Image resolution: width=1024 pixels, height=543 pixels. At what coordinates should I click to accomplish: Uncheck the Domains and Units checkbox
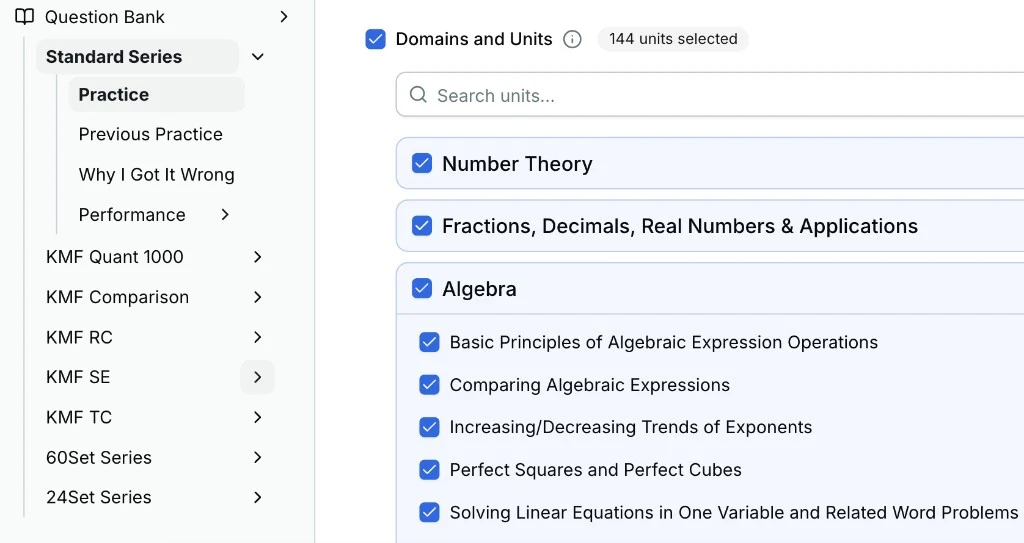pyautogui.click(x=376, y=39)
